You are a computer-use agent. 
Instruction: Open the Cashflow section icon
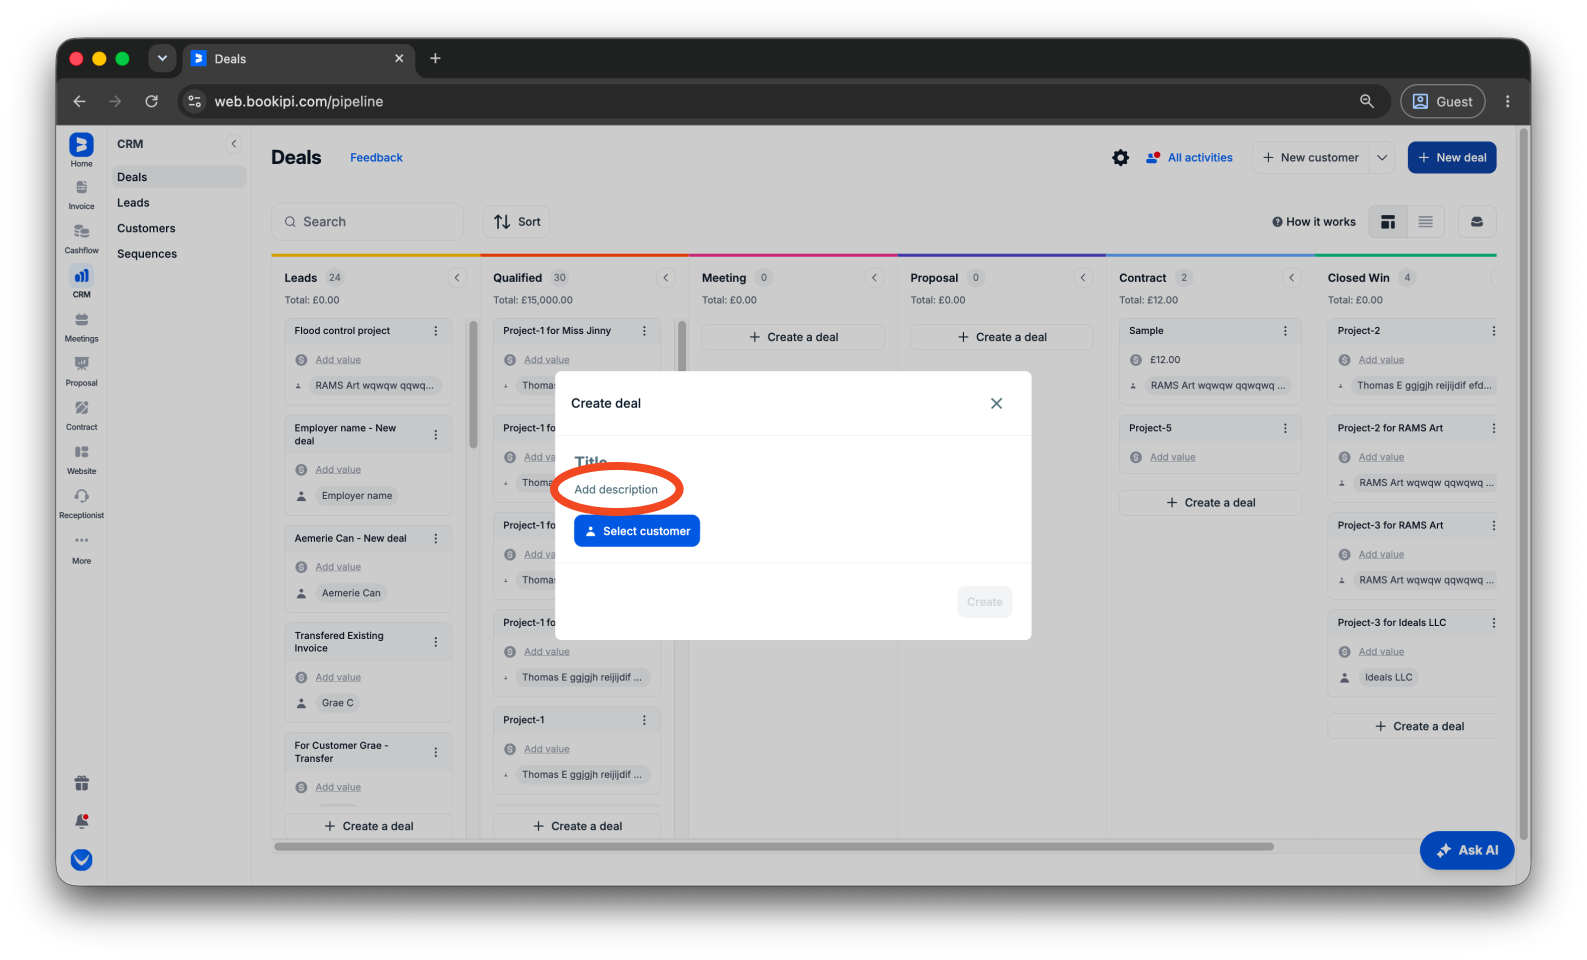pos(81,232)
